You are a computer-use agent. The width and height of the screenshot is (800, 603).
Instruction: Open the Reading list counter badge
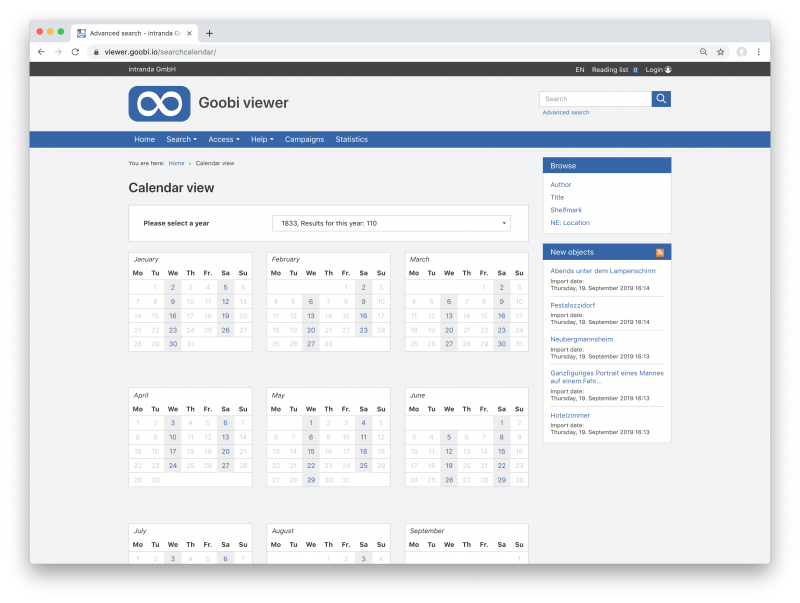point(633,70)
